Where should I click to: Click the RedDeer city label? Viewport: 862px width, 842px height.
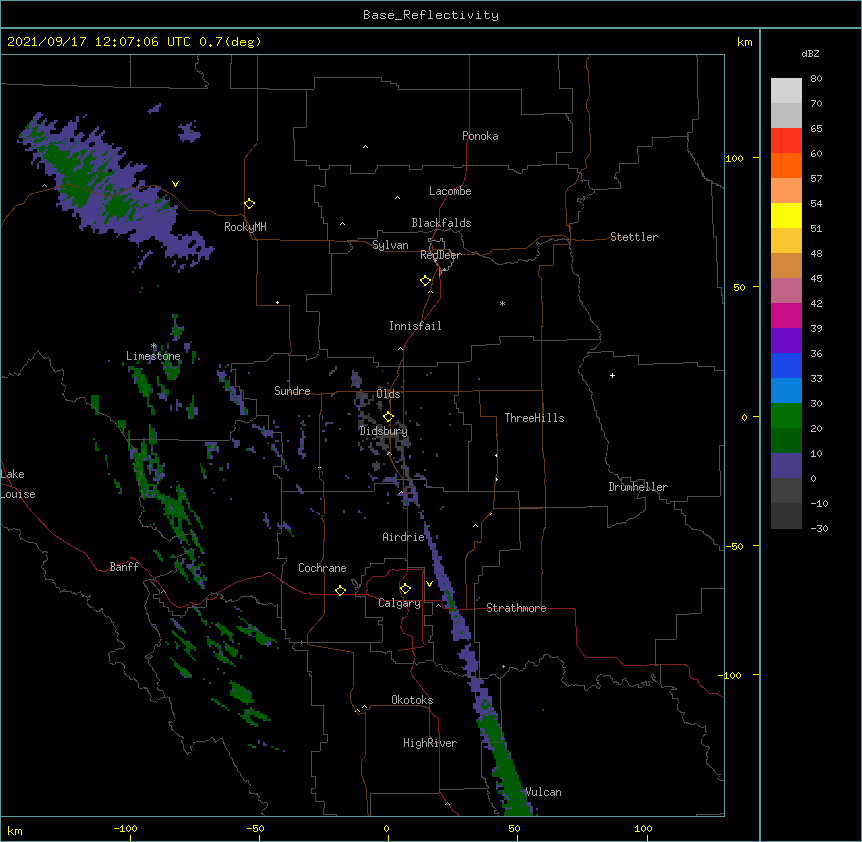click(x=440, y=255)
